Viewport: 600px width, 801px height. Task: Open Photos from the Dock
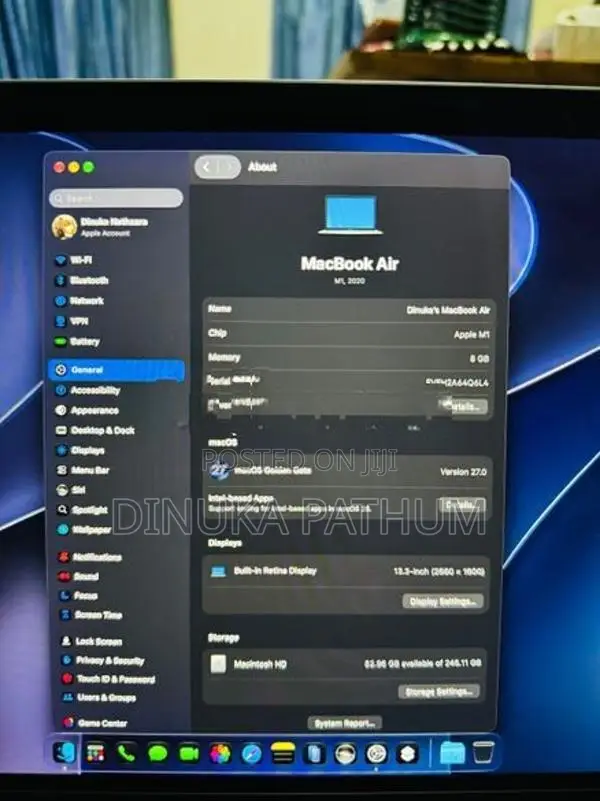point(220,754)
